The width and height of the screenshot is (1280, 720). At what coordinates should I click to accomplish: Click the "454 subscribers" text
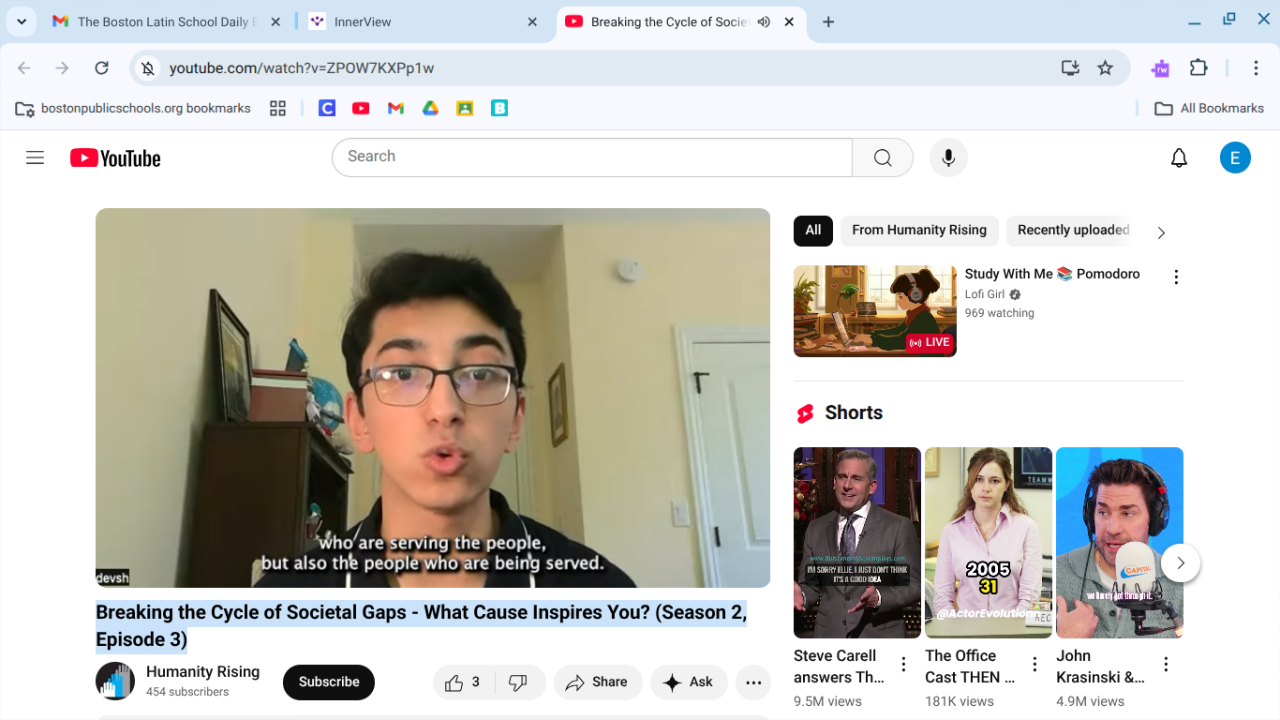(x=188, y=692)
